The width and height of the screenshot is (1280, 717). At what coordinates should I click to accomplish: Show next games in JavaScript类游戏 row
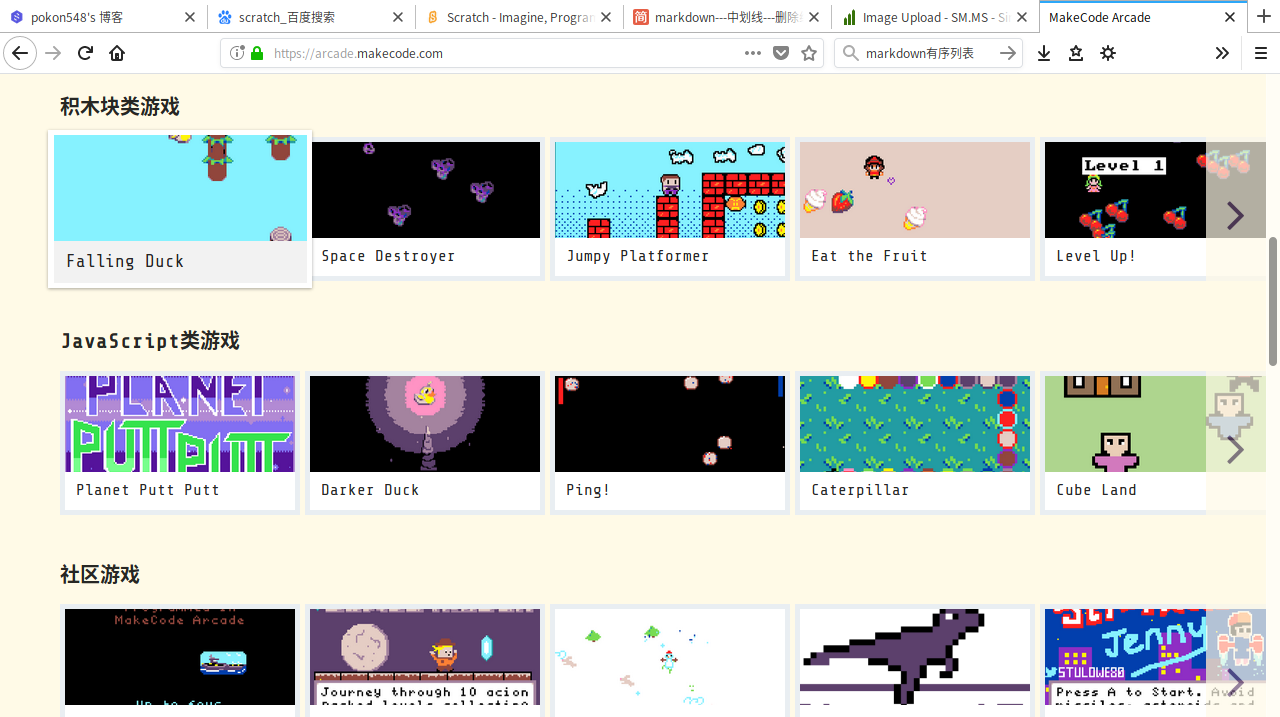(1236, 449)
